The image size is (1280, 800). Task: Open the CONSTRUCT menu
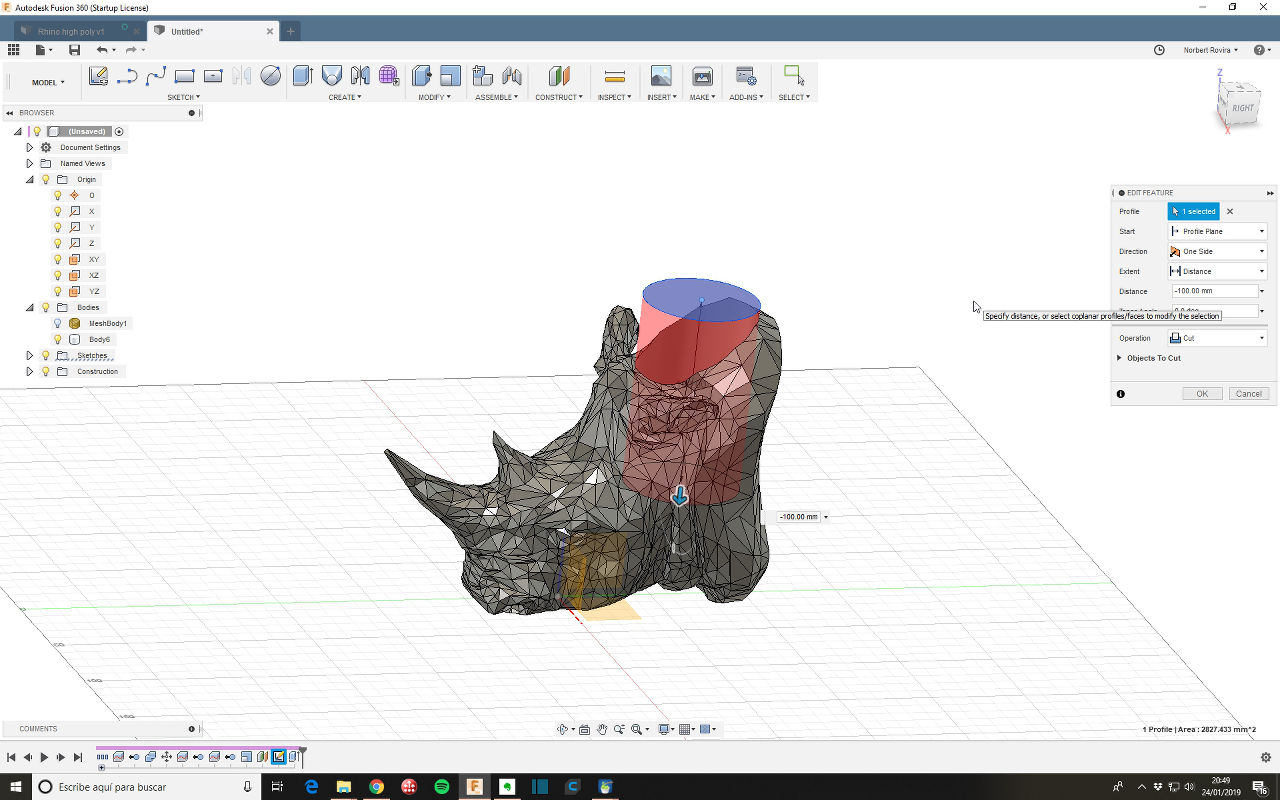point(559,97)
